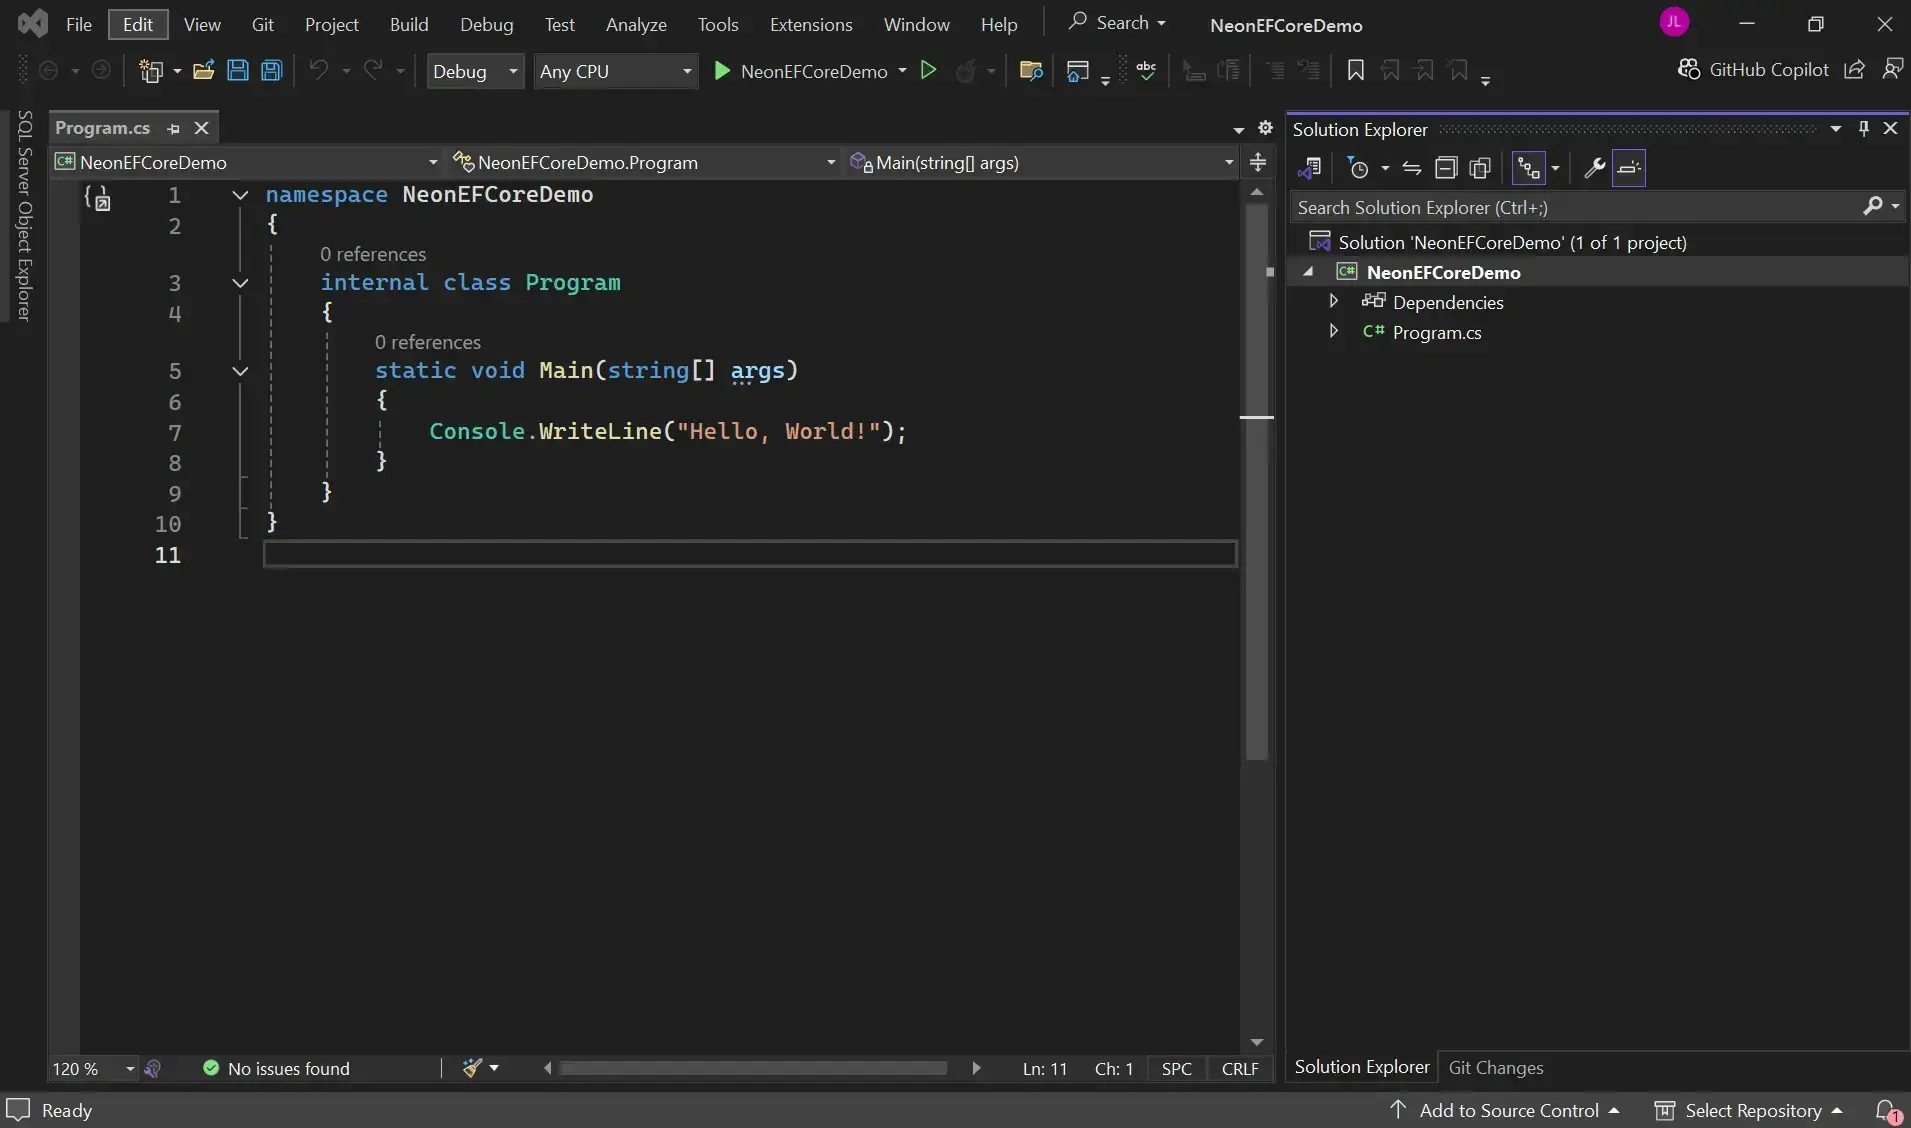Viewport: 1911px width, 1128px height.
Task: Open GitHub Copilot from the toolbar
Action: point(1753,70)
